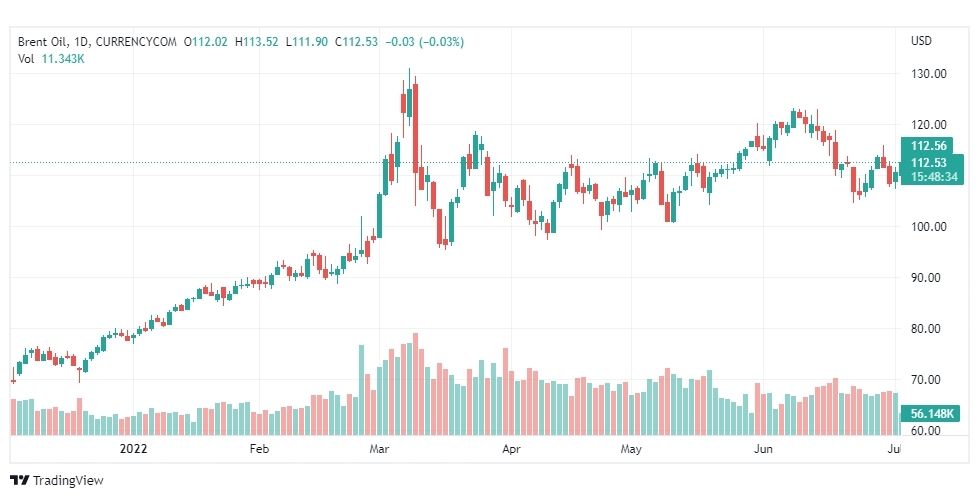Click the 2022 time axis marker
Screen dimensions: 979x498
coord(133,450)
